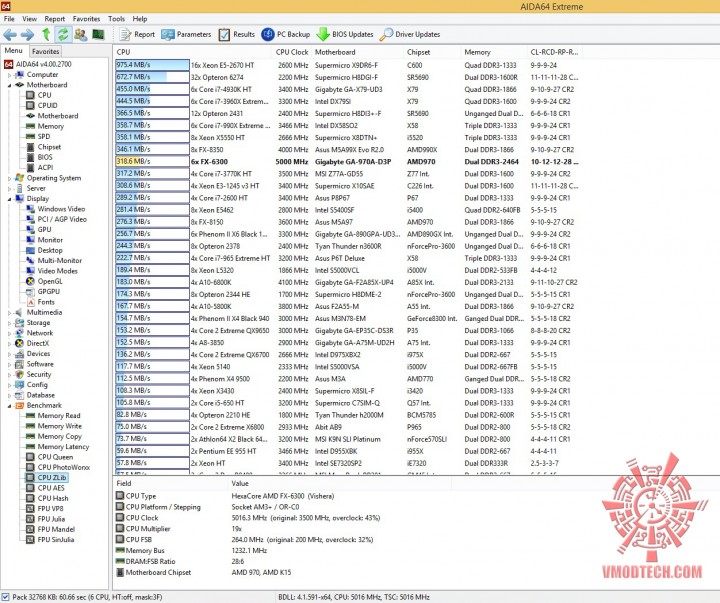720x603 pixels.
Task: Open Results from the toolbar
Action: pos(236,34)
